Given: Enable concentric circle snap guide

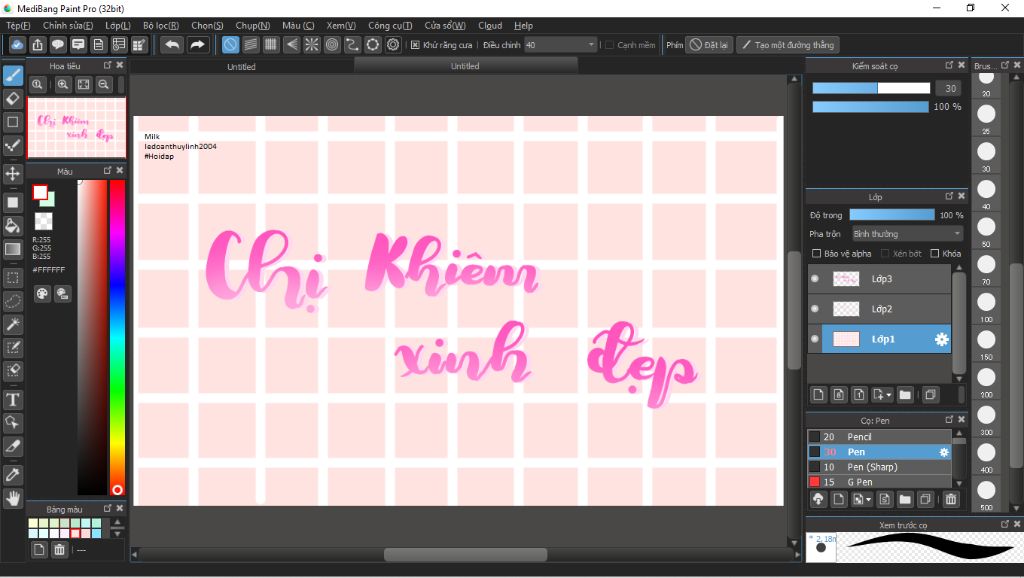Looking at the screenshot, I should pos(332,44).
